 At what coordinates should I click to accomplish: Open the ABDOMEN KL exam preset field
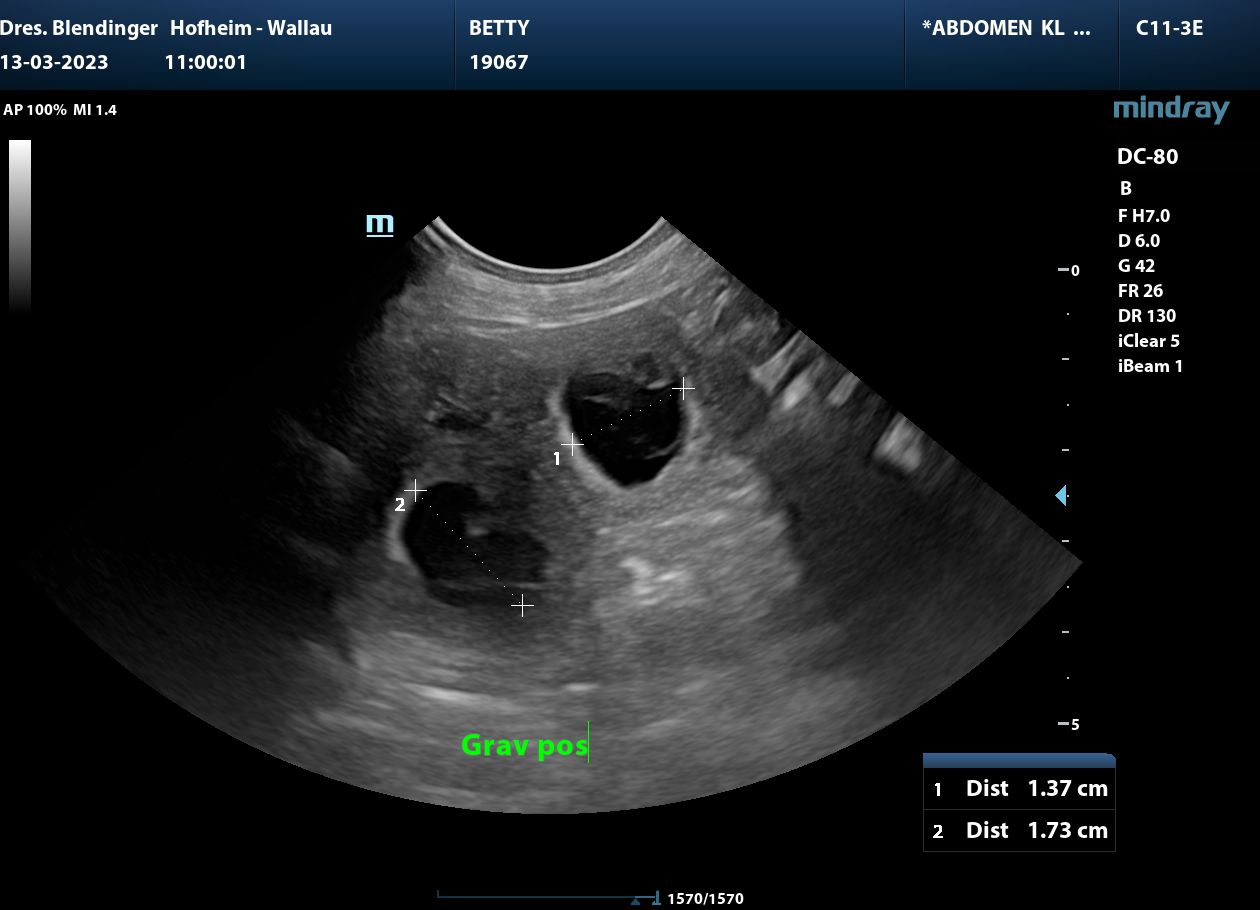point(1006,28)
